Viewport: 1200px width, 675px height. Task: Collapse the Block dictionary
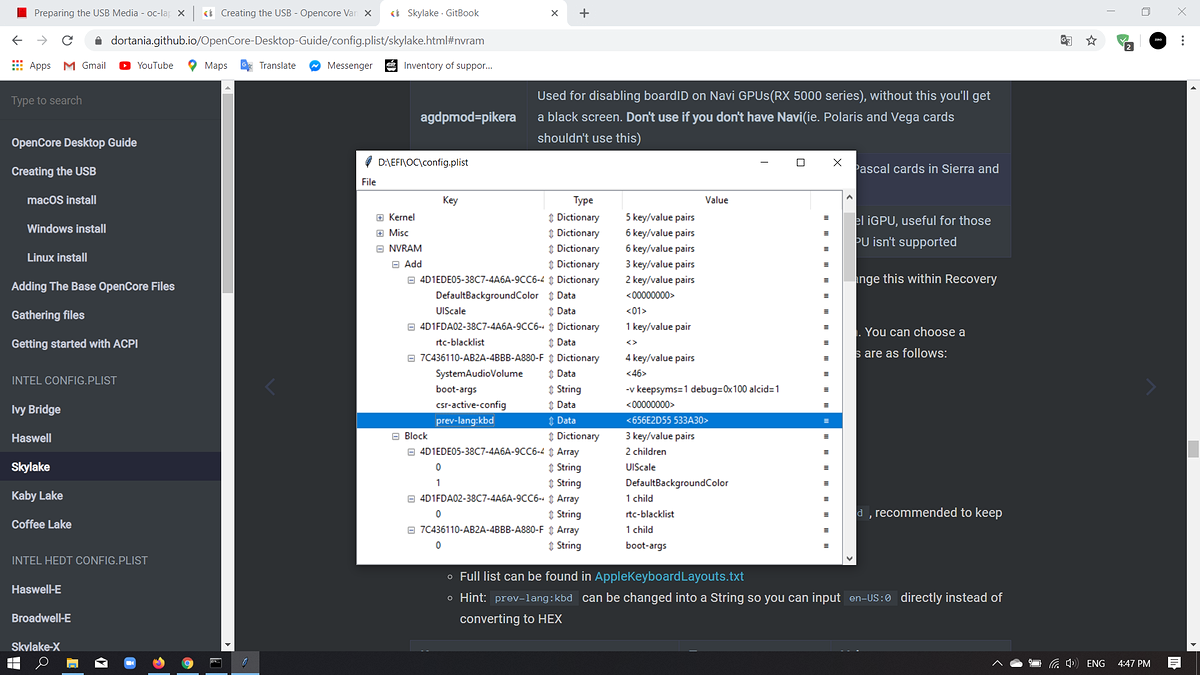tap(395, 436)
